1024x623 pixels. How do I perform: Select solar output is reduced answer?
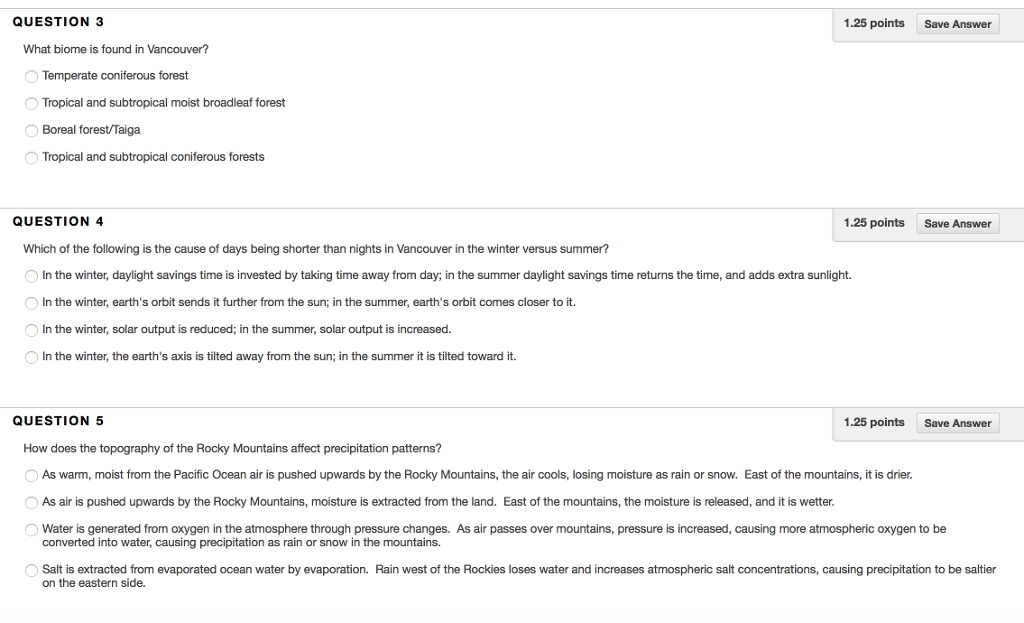[x=32, y=330]
